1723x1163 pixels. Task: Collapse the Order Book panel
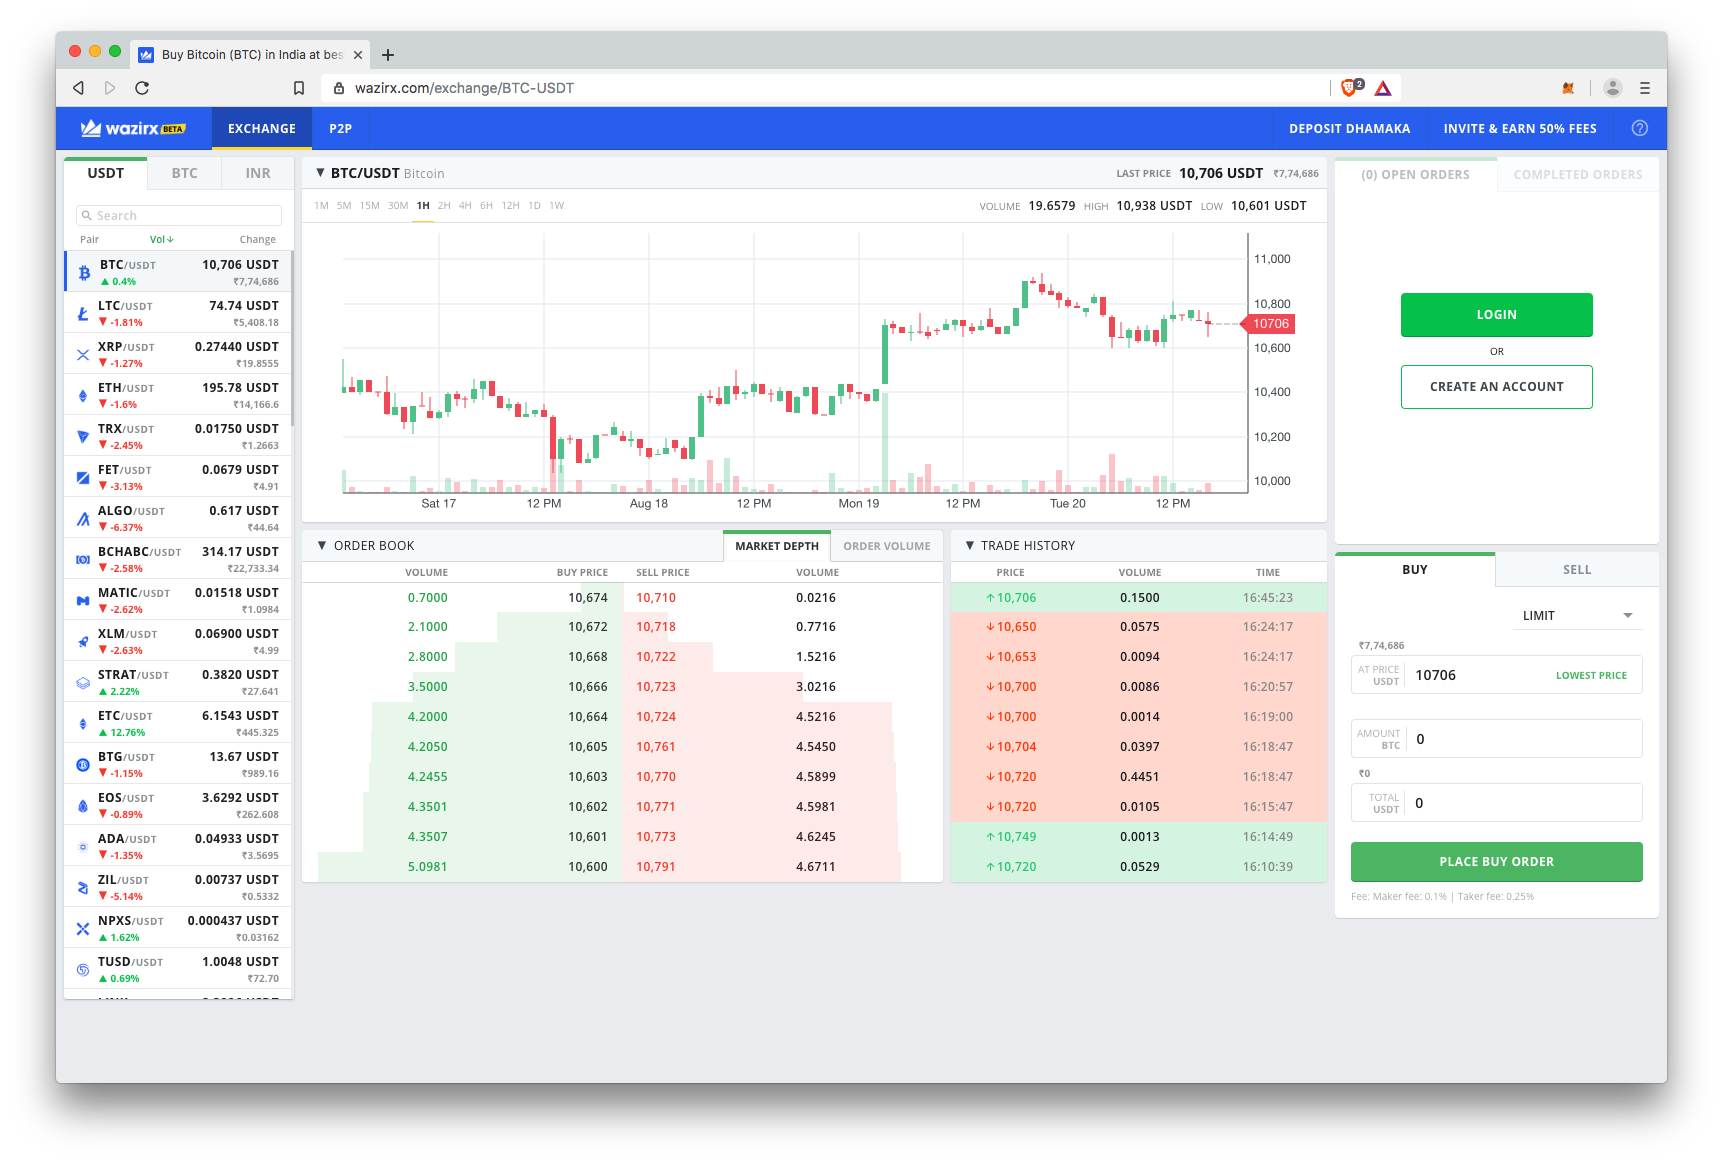[x=322, y=545]
